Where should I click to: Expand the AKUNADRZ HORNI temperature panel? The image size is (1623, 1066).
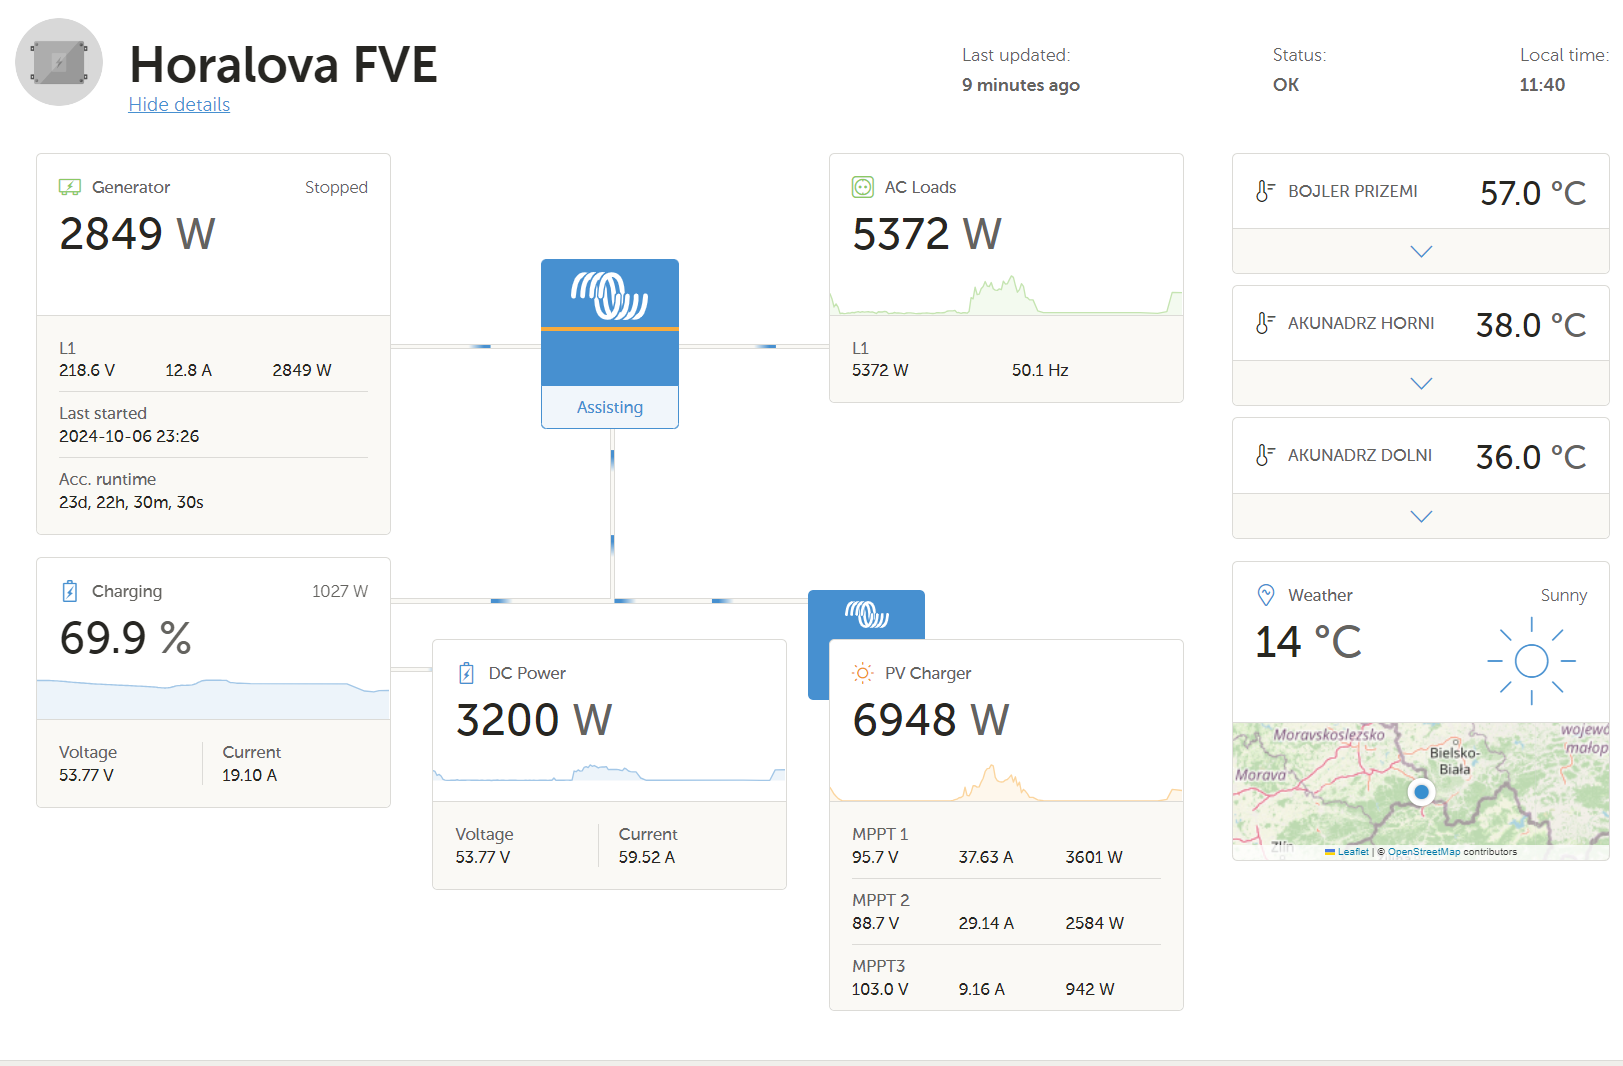coord(1420,383)
